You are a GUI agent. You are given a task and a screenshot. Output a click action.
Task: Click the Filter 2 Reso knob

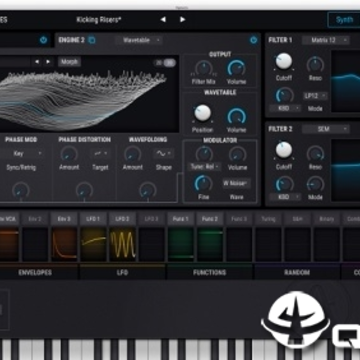[x=315, y=154]
